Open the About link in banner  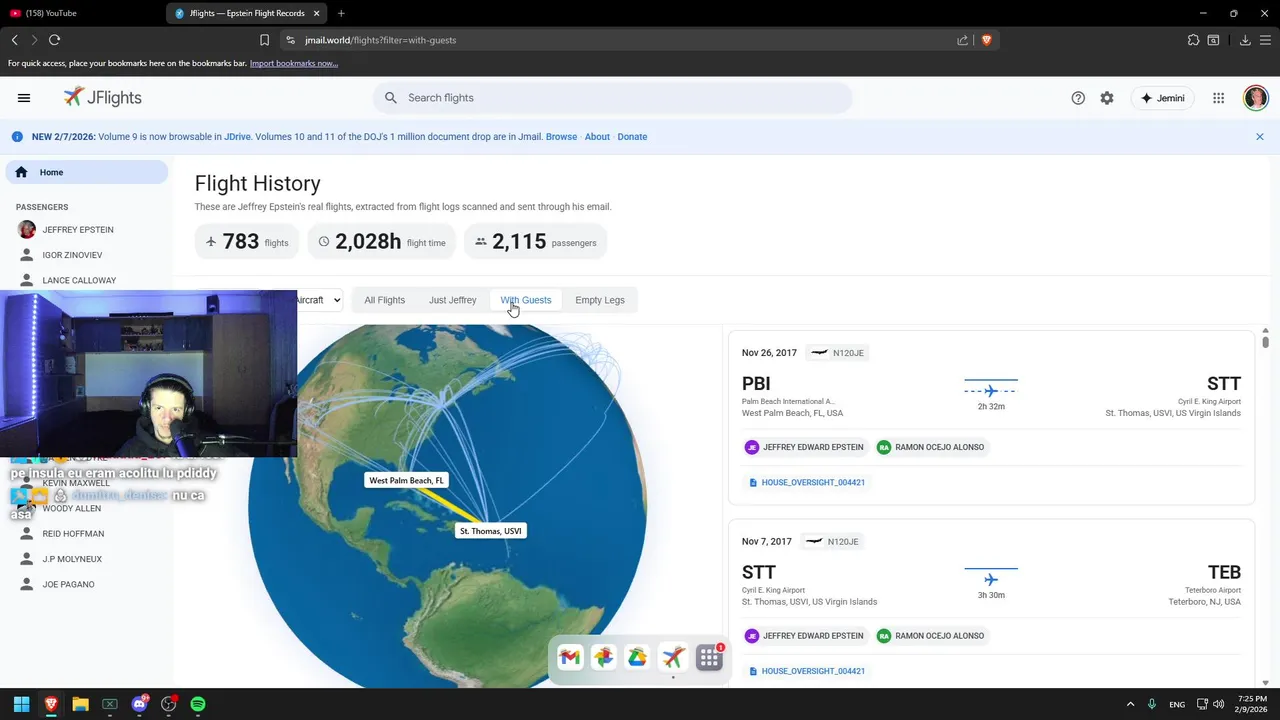point(597,137)
